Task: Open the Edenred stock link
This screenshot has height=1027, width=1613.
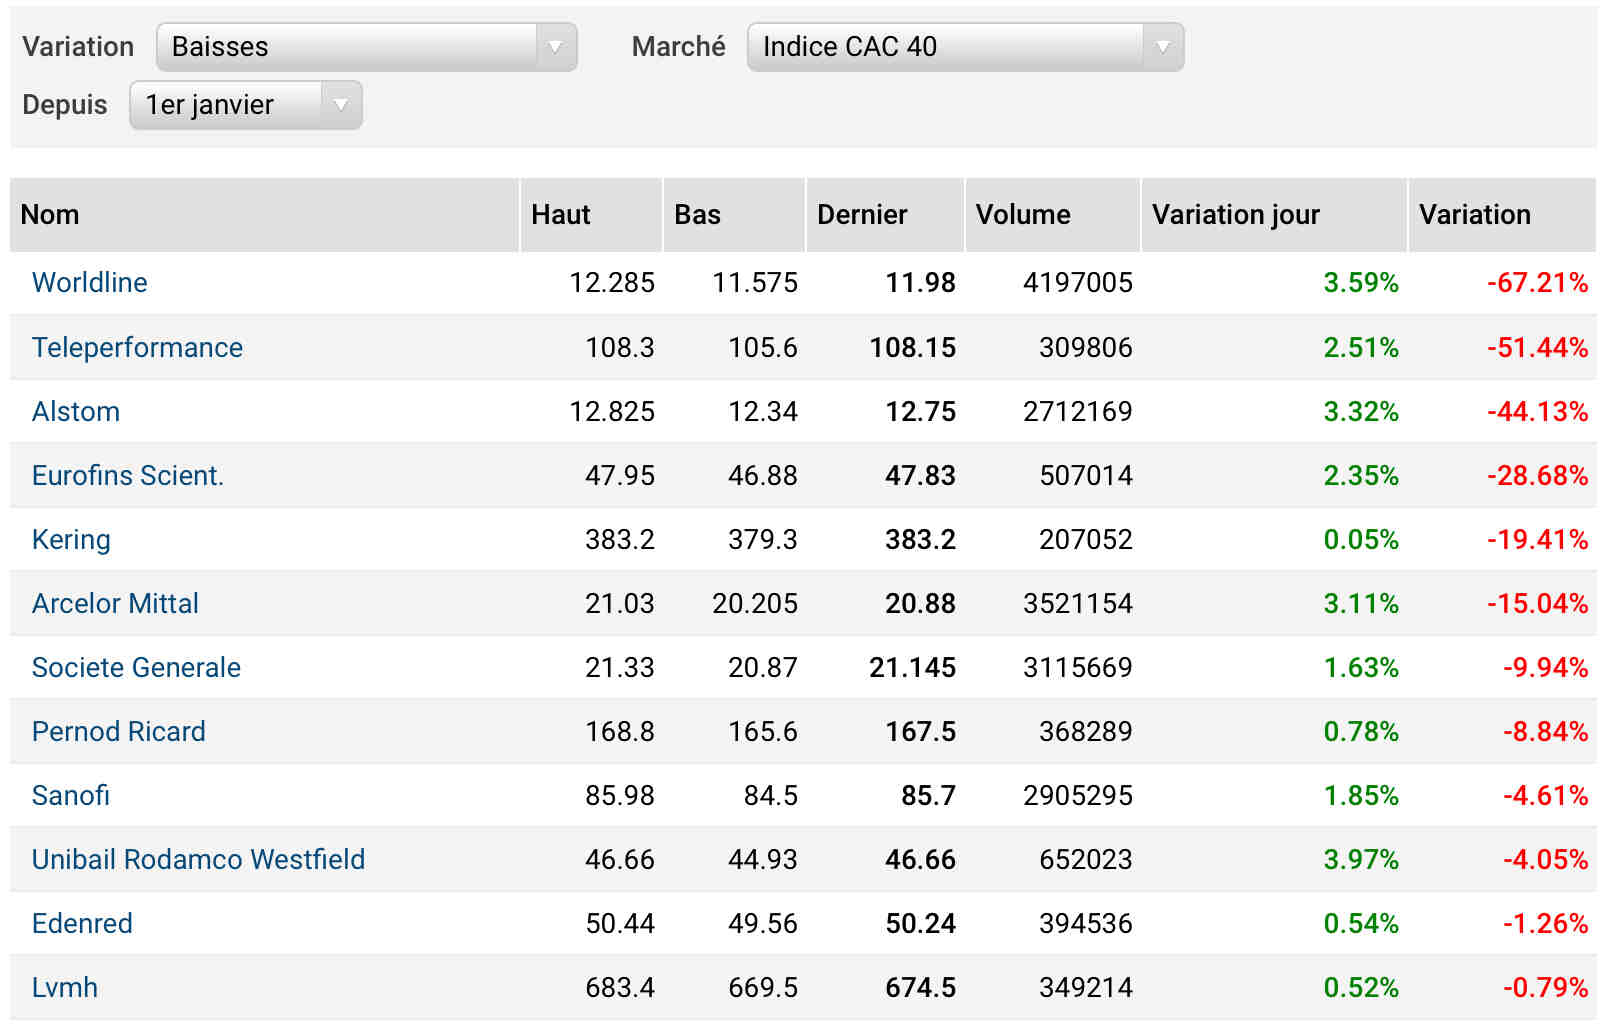Action: click(x=82, y=923)
